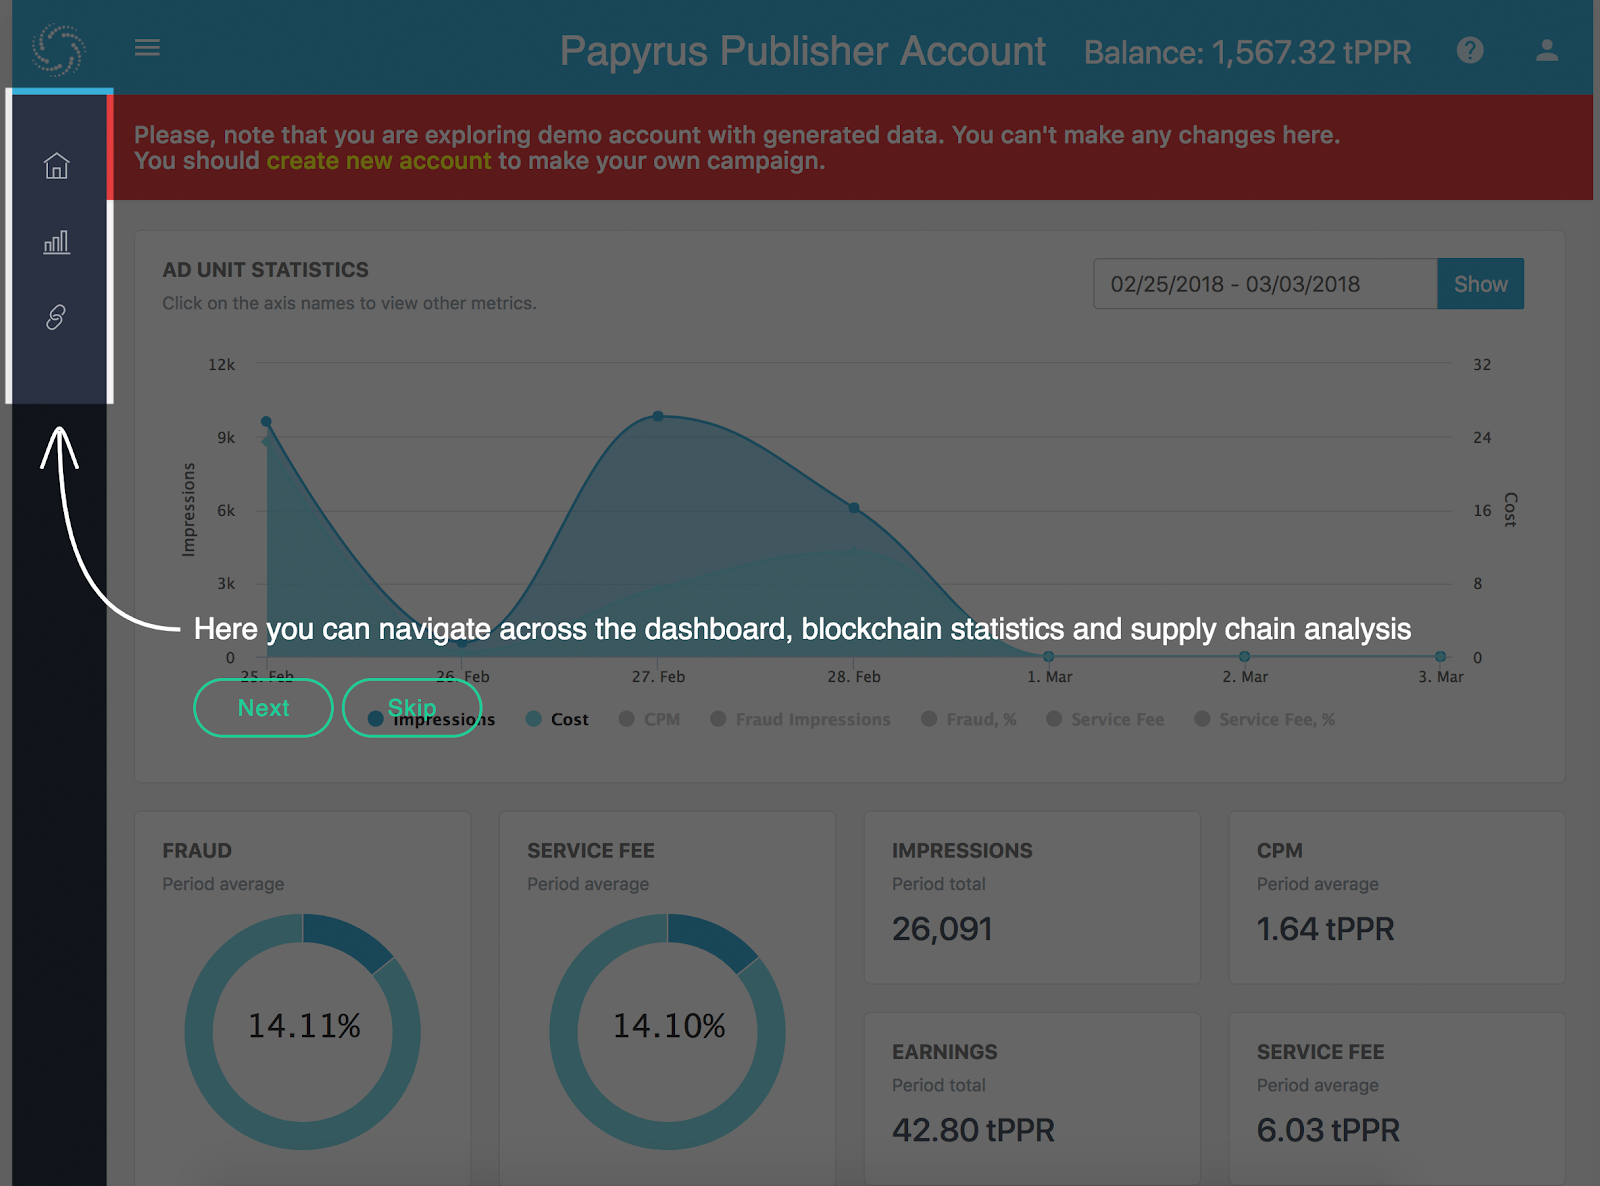Toggle the CPM legend series
Screen dimensions: 1600x1186
point(650,719)
